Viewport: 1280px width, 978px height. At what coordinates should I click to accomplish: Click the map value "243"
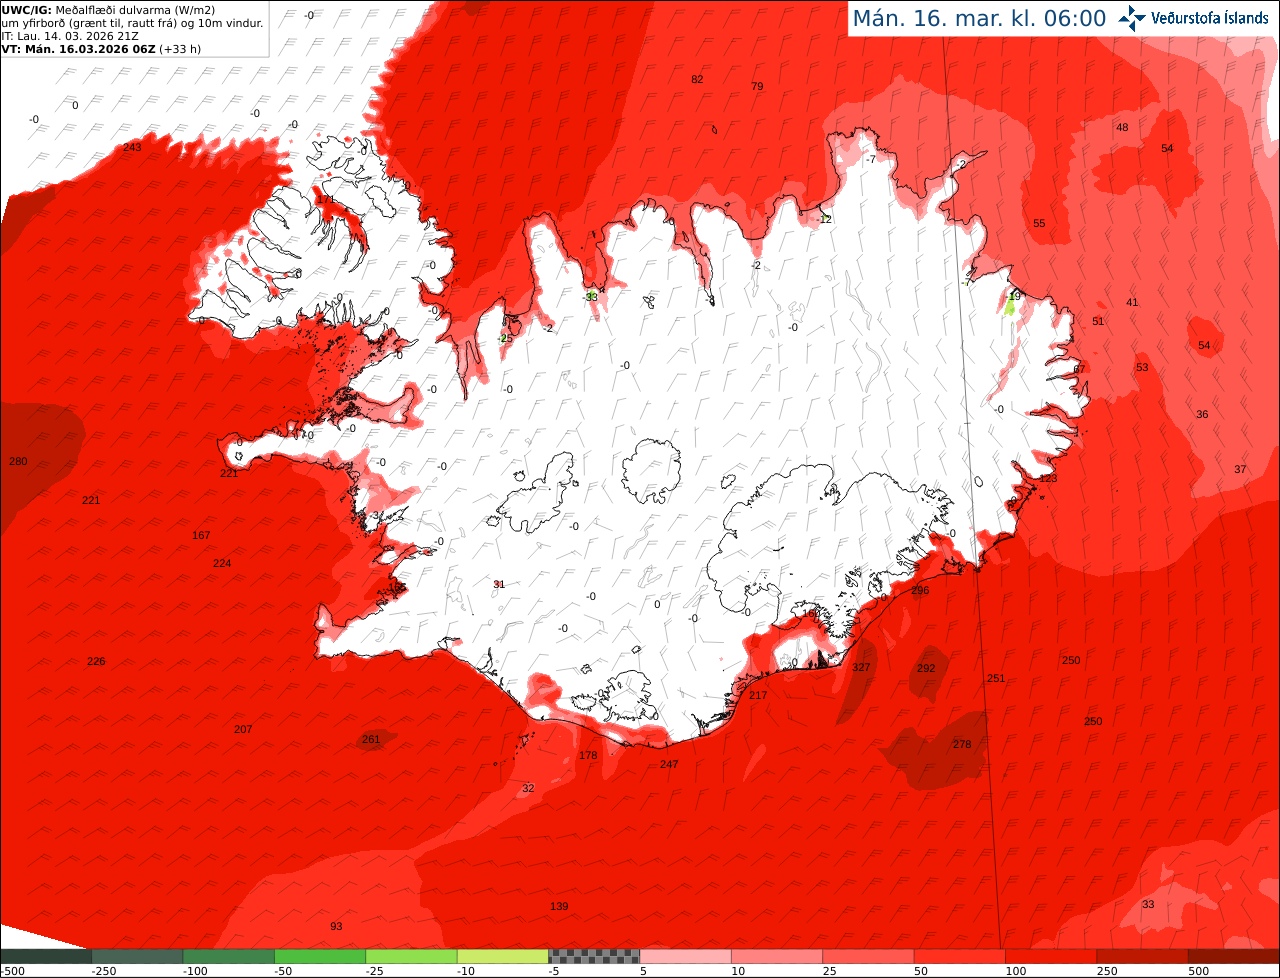[x=132, y=147]
